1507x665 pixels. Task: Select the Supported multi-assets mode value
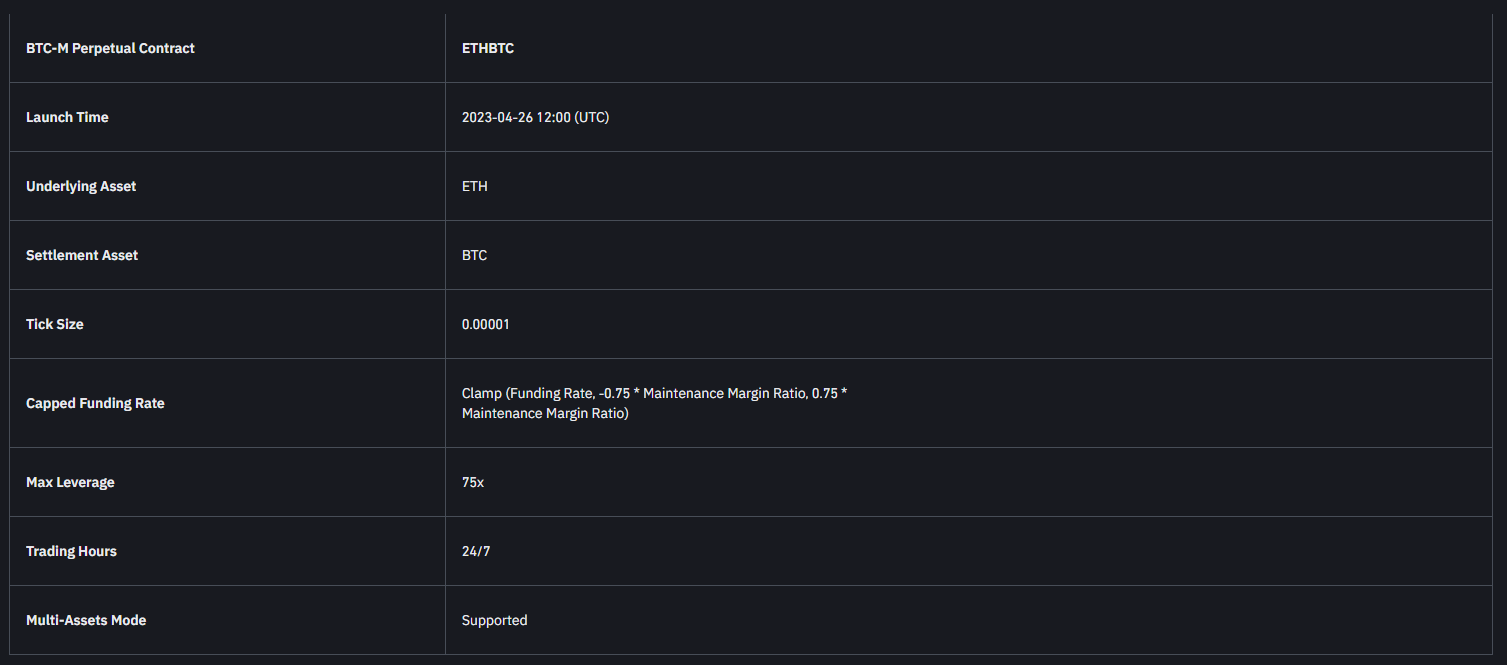(495, 620)
